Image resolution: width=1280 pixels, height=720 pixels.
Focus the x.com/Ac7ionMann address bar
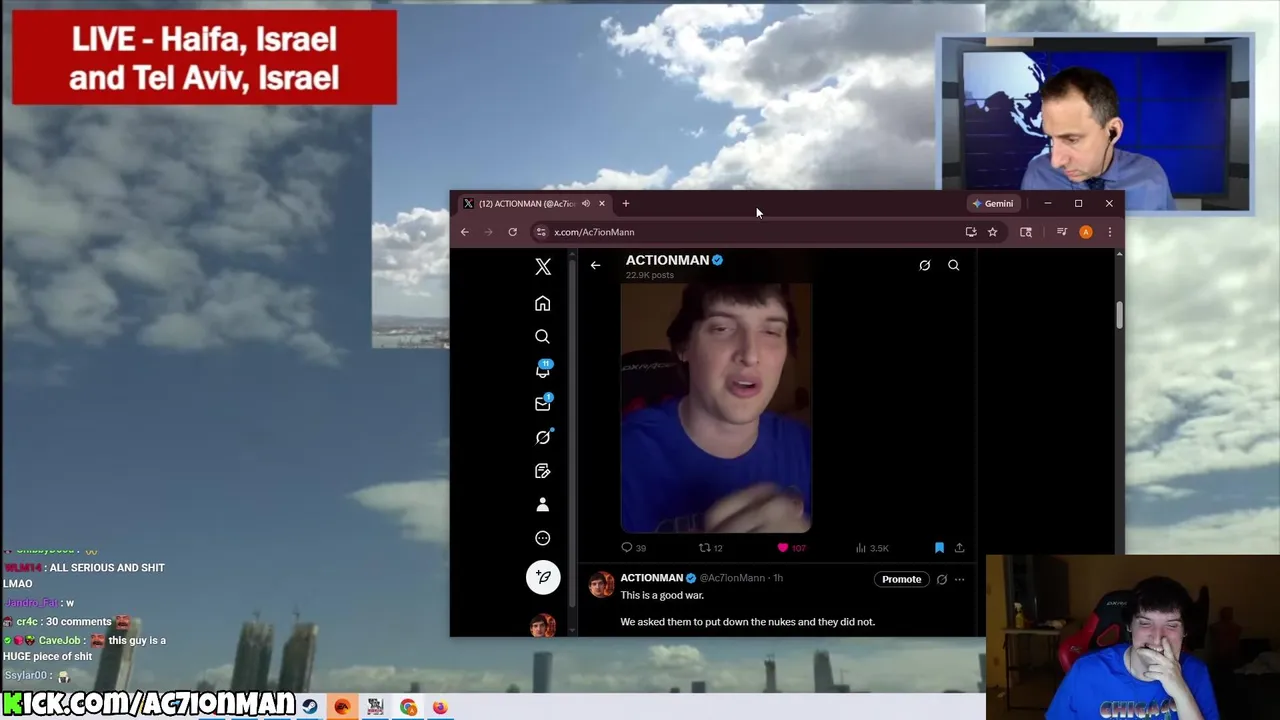coord(750,232)
